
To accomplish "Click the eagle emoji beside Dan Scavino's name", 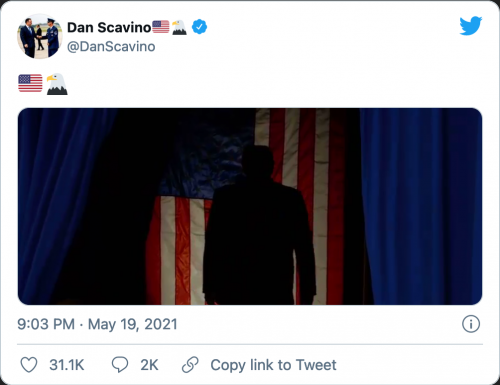I will pos(179,27).
